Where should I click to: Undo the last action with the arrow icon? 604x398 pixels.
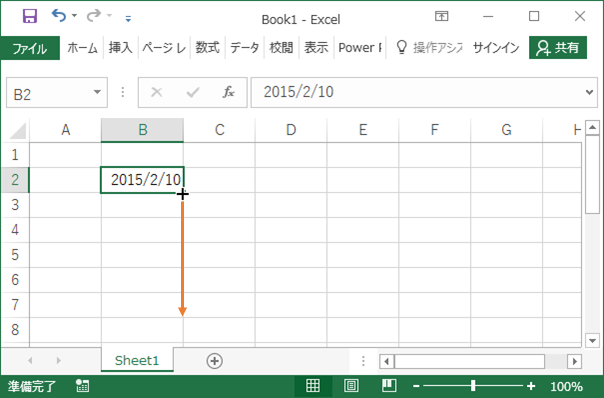pyautogui.click(x=59, y=16)
